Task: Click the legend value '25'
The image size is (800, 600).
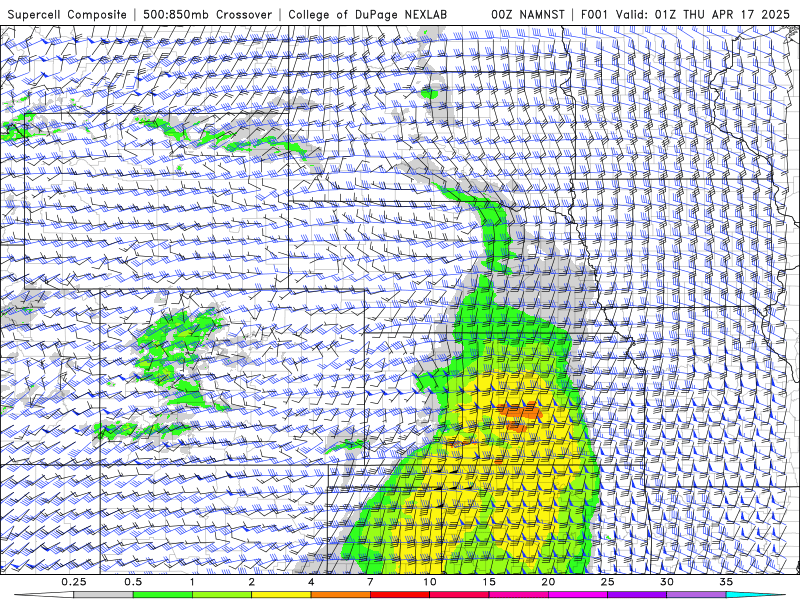Action: point(607,582)
